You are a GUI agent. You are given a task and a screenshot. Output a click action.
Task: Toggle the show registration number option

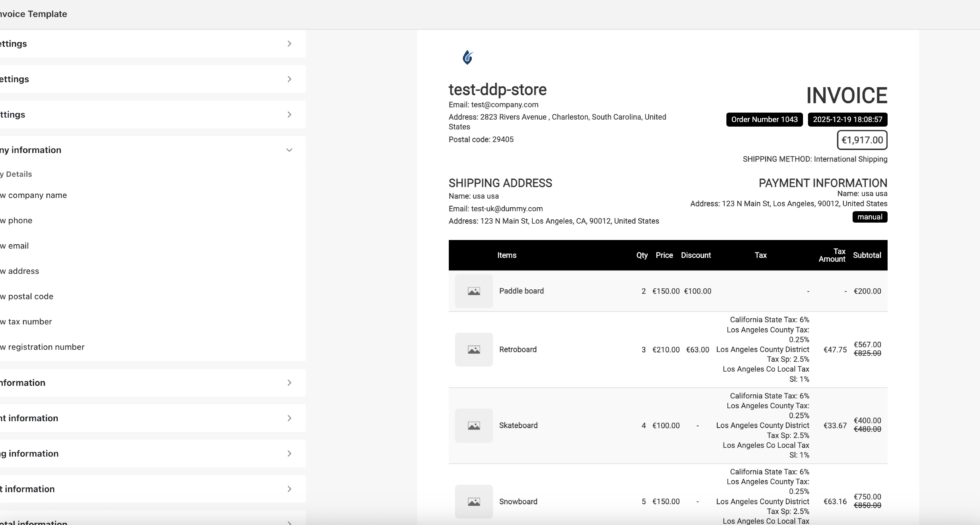[x=43, y=347]
